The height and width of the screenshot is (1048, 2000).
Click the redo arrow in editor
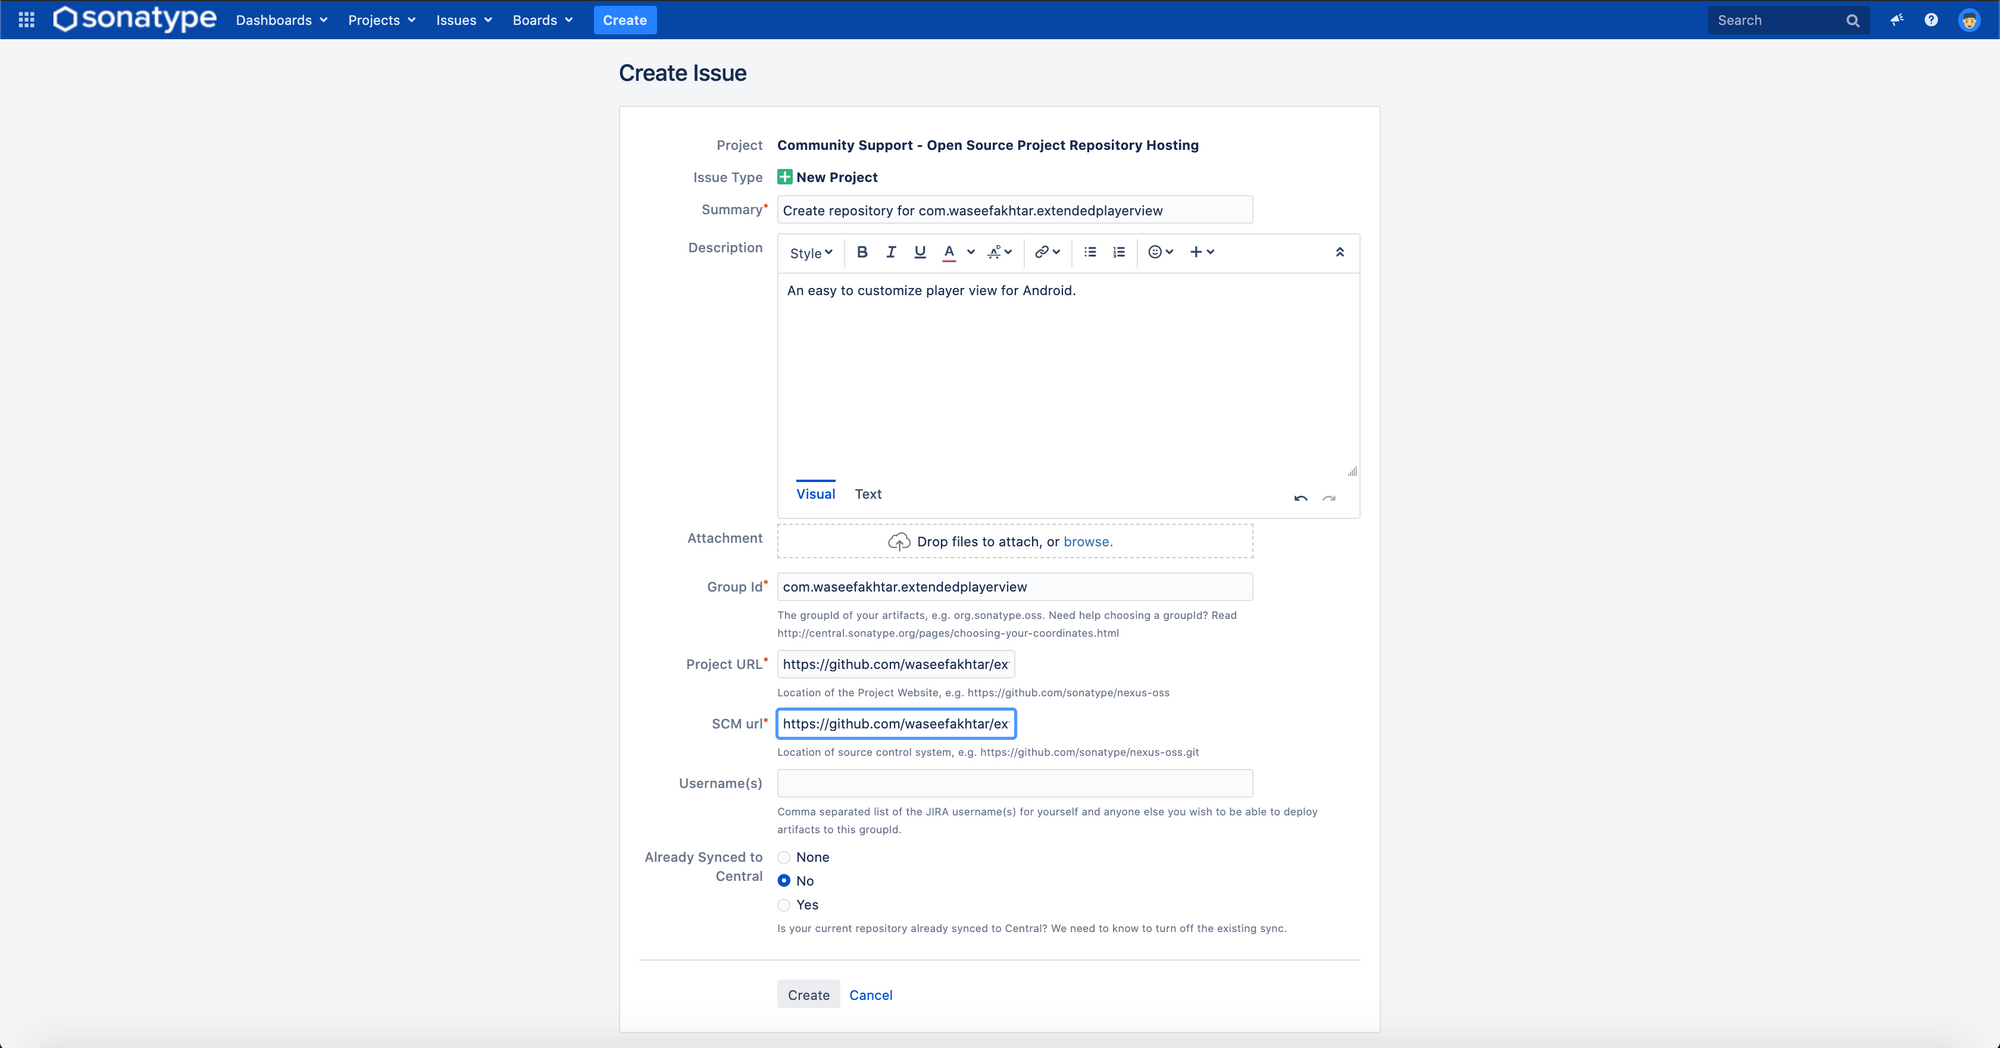1329,498
